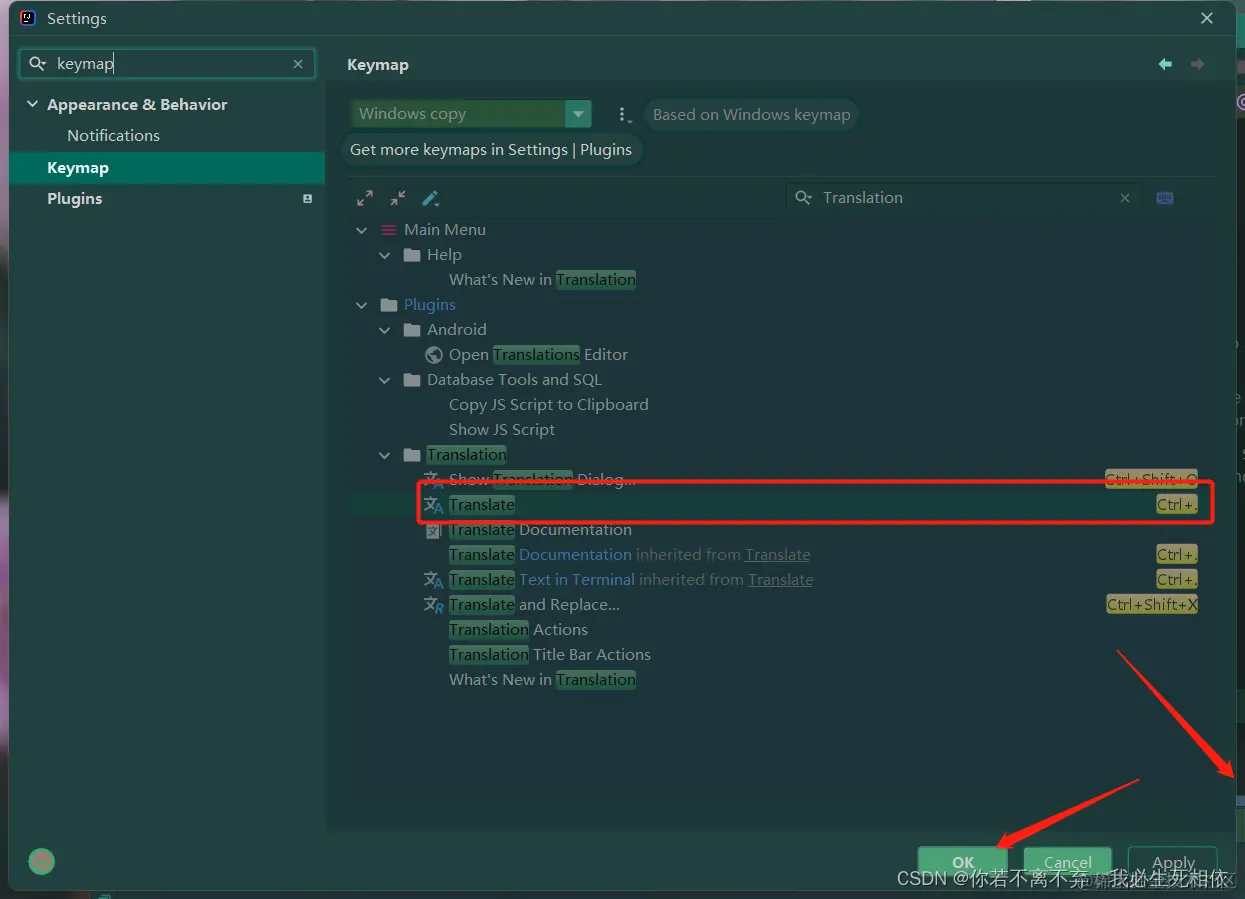This screenshot has height=899, width=1245.
Task: Click the Main Menu icon in tree
Action: (389, 230)
